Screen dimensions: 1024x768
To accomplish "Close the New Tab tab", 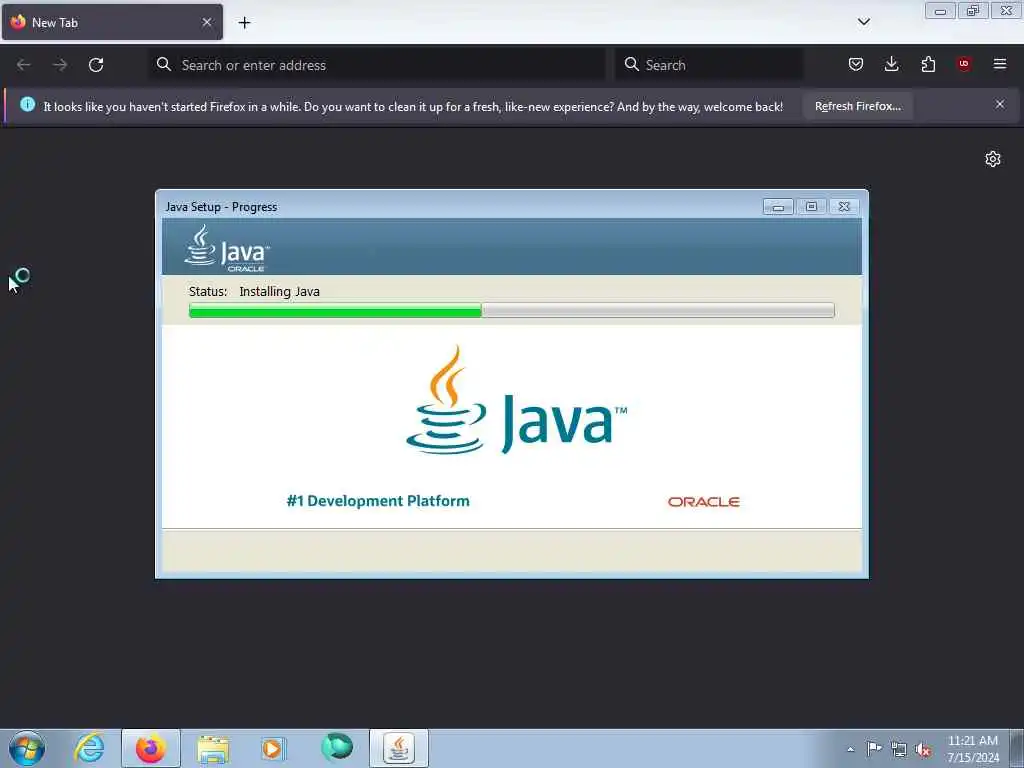I will click(207, 22).
